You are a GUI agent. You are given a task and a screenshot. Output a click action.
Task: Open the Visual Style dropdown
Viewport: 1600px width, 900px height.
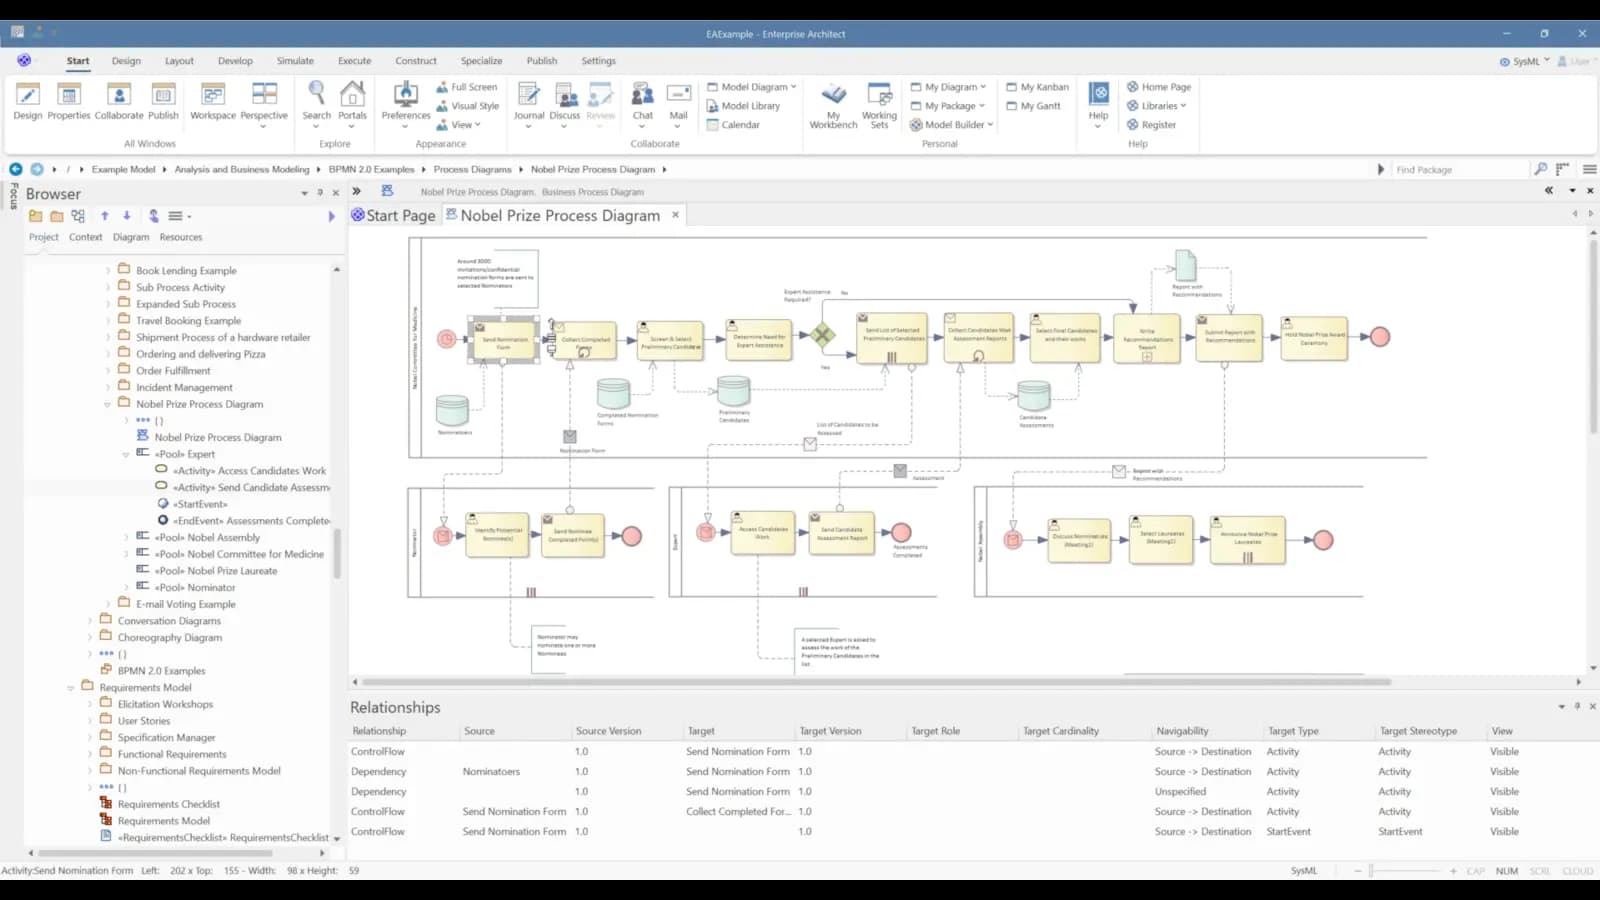coord(467,106)
